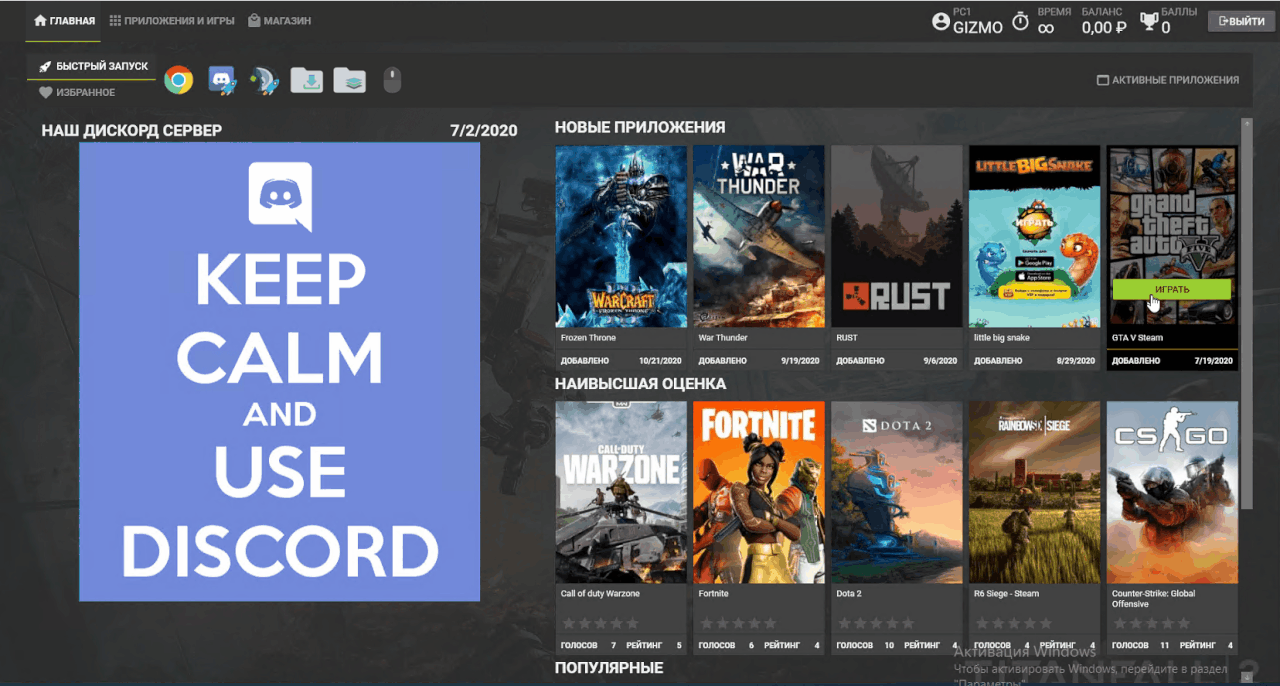
Task: Select the Быстрый запуск tab
Action: [93, 66]
